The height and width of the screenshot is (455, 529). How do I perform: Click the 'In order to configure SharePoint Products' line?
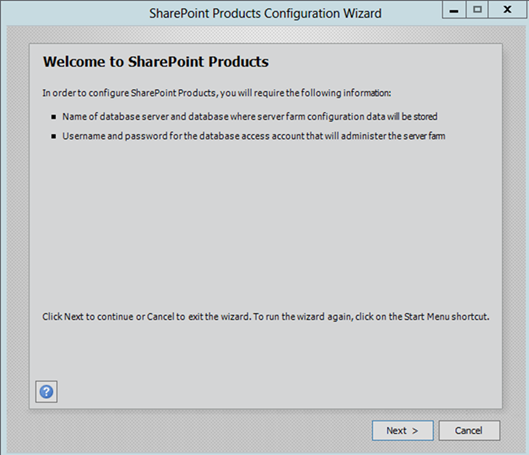point(217,93)
